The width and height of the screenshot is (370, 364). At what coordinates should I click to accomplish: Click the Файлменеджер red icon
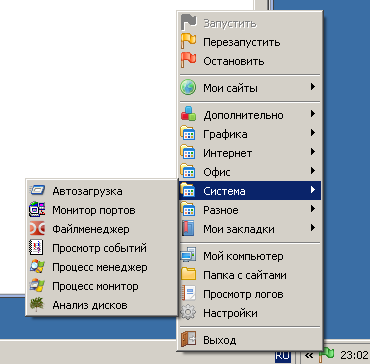click(x=37, y=229)
